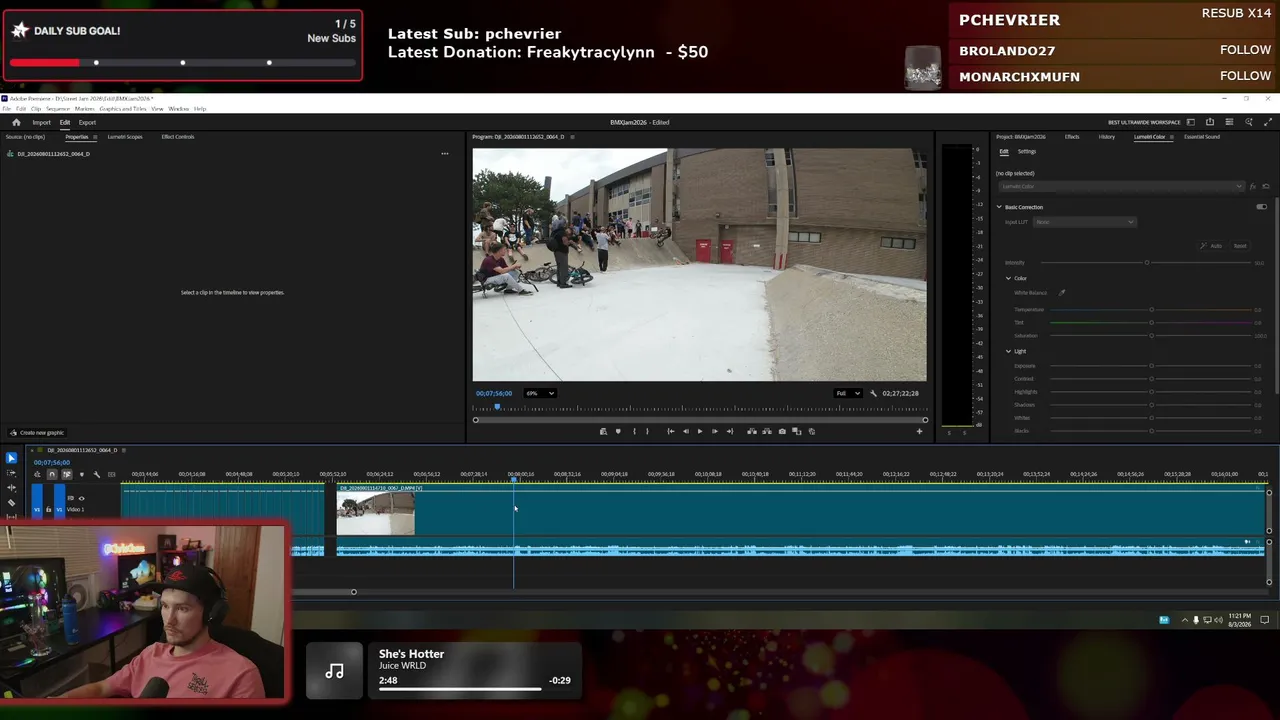This screenshot has height=720, width=1280.
Task: Open the Sequence menu
Action: tap(58, 109)
